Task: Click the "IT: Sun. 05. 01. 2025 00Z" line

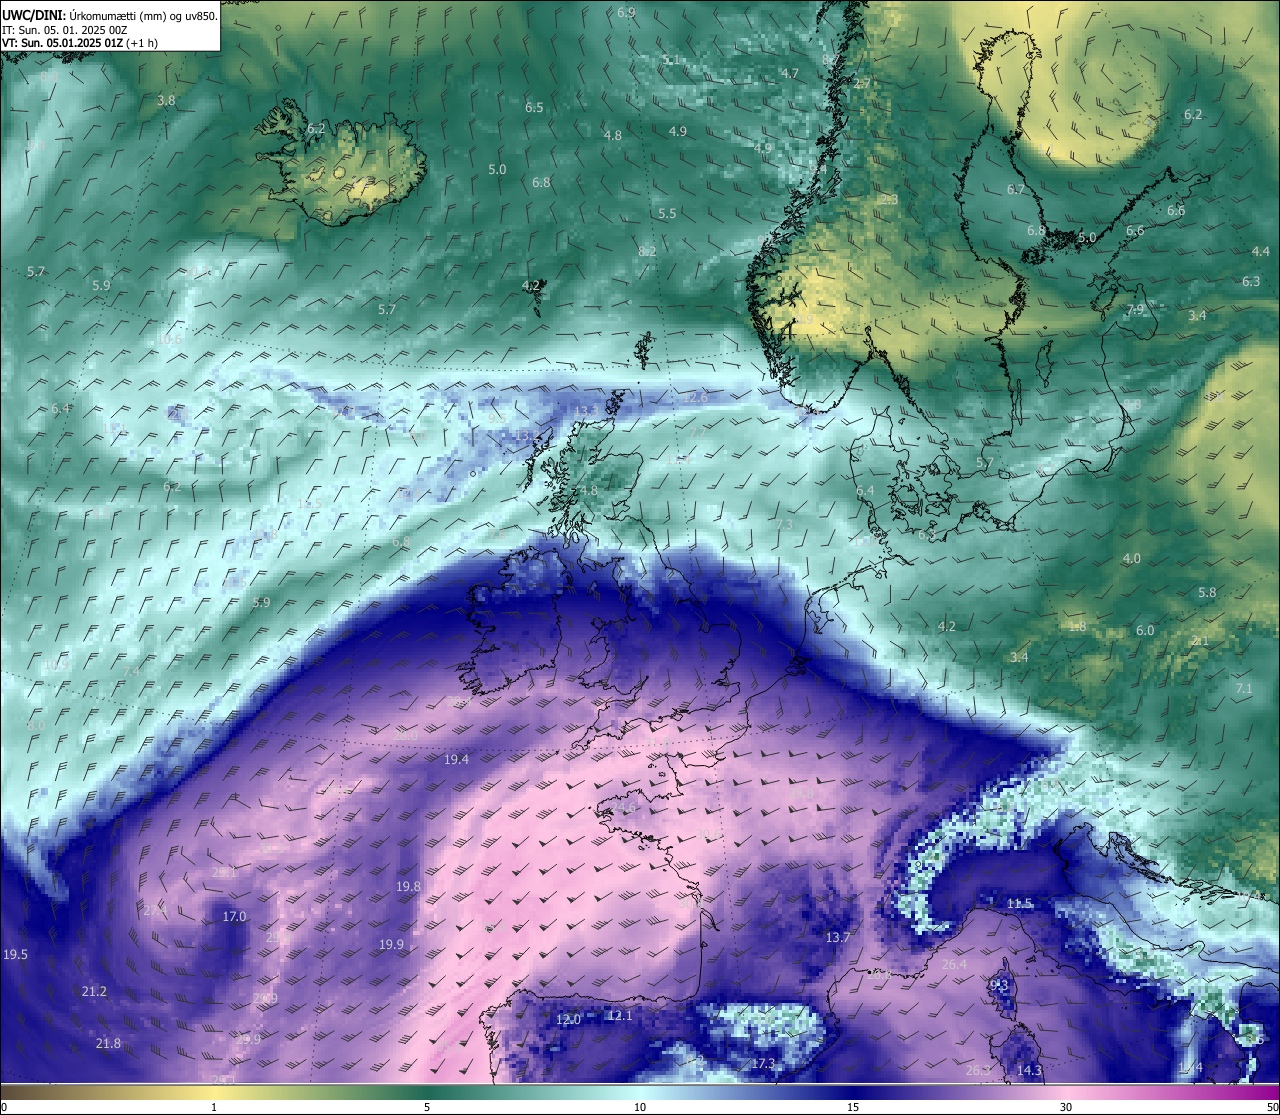Action: 64,30
